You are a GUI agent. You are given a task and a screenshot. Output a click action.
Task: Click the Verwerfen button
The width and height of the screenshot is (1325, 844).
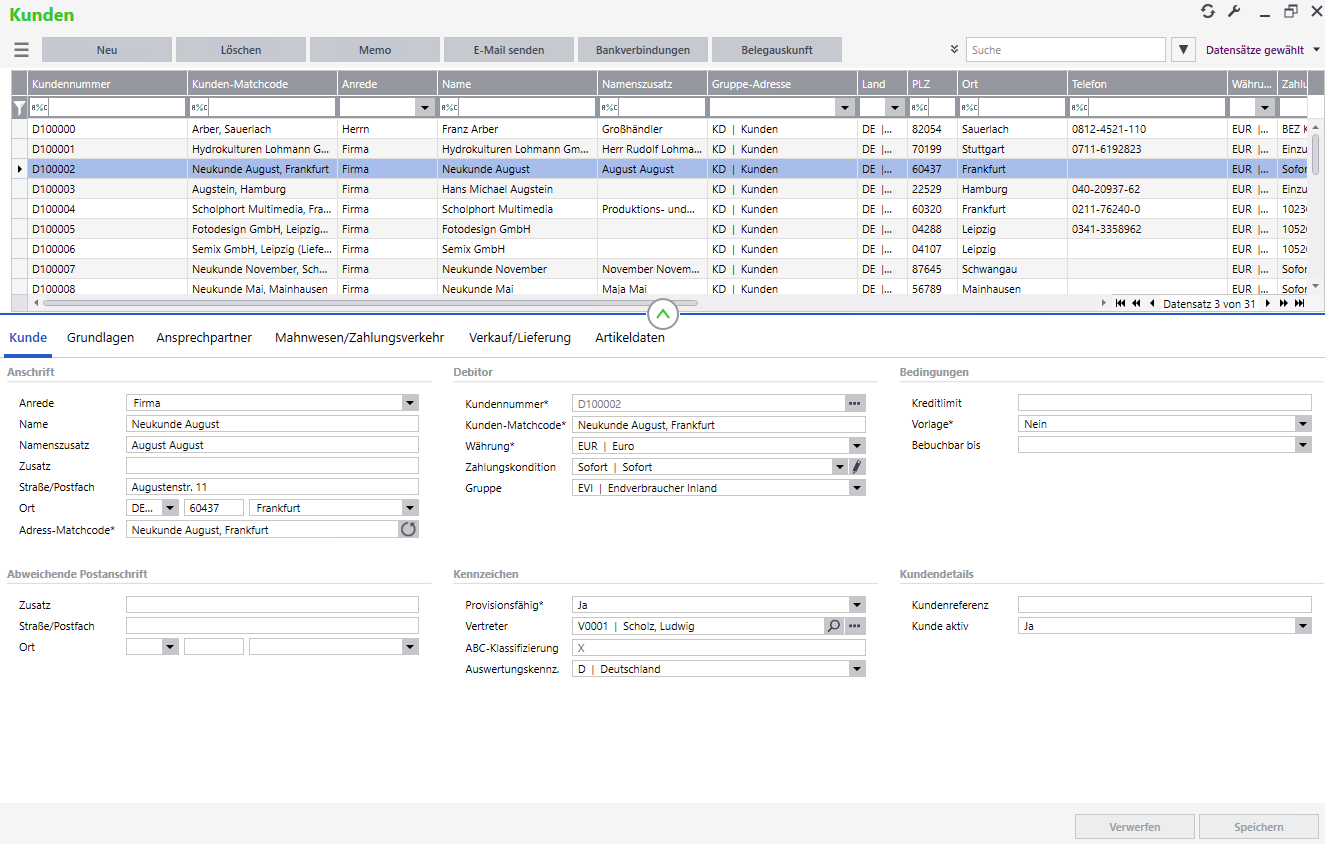[1135, 827]
